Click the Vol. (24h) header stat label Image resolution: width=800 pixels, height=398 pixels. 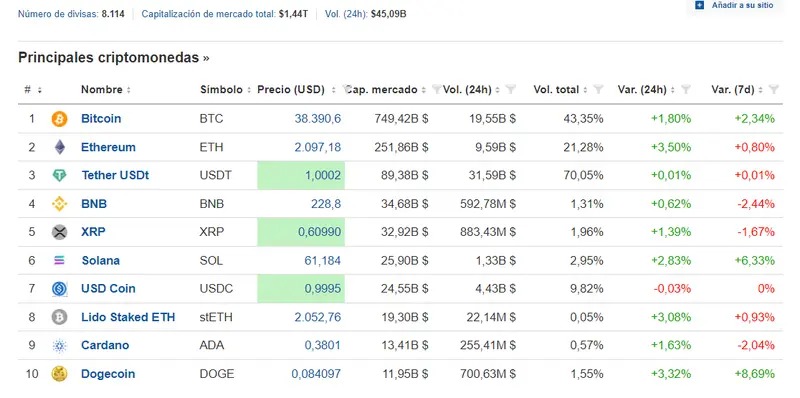click(346, 14)
